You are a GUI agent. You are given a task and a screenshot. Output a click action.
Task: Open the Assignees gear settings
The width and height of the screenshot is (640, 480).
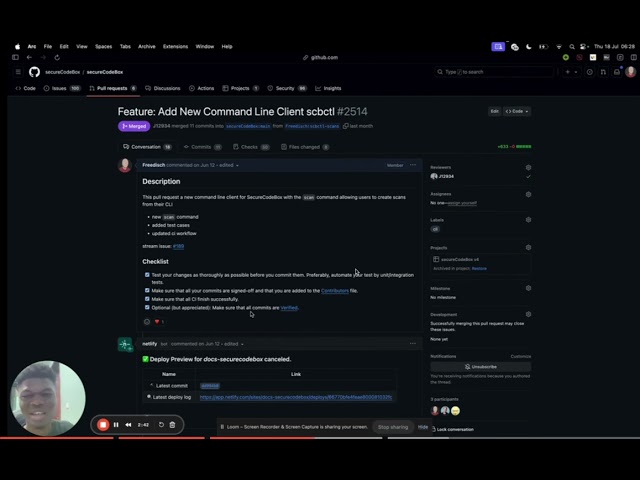(x=528, y=194)
